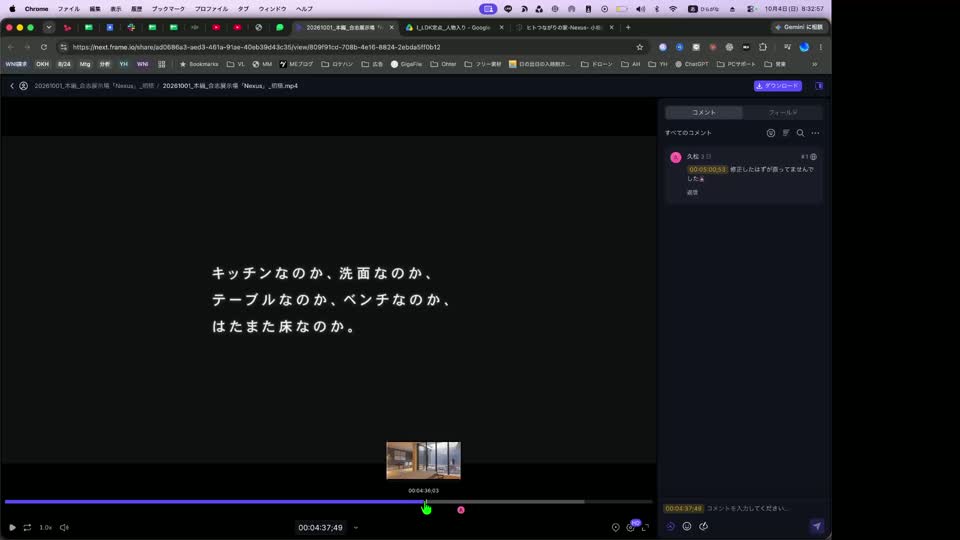Open the ブックマーク menu
Viewport: 960px width, 540px height.
point(168,9)
